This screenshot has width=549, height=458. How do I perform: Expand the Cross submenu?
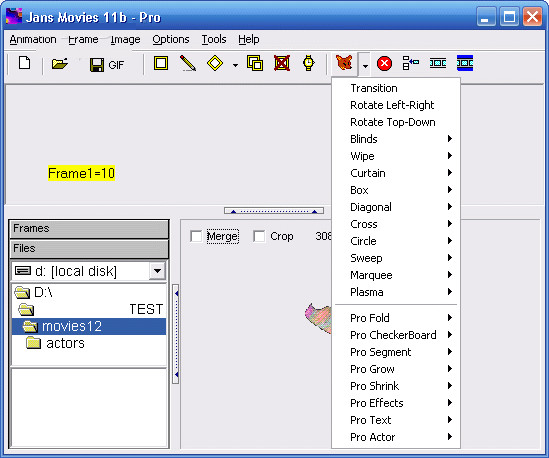tap(396, 224)
